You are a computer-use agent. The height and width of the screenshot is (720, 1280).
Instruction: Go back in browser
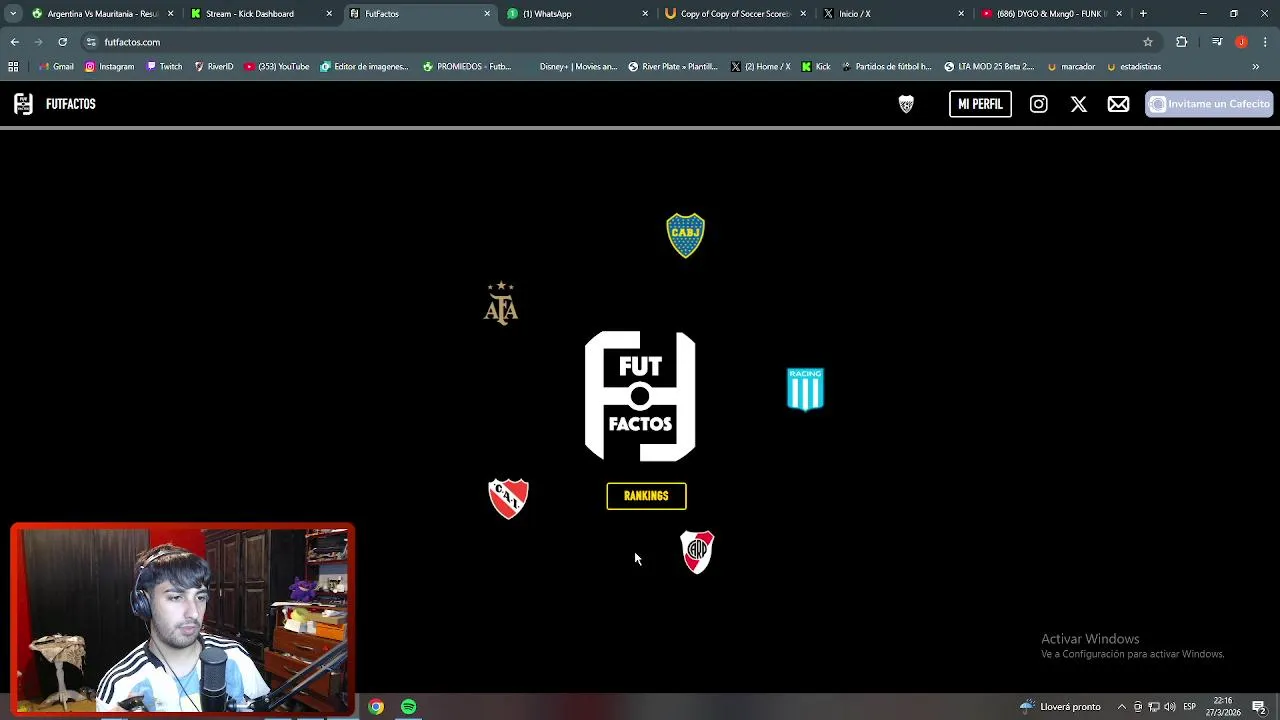pyautogui.click(x=14, y=42)
